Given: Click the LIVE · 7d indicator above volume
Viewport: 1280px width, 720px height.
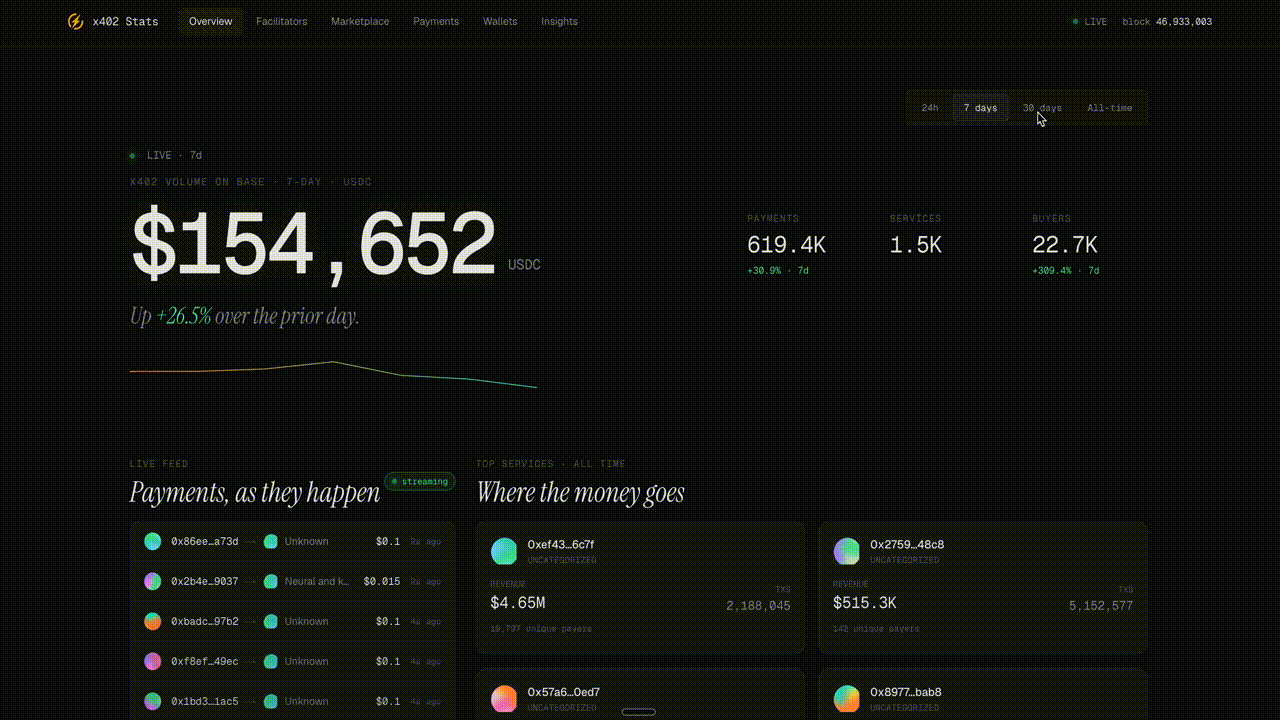Looking at the screenshot, I should click(x=166, y=155).
